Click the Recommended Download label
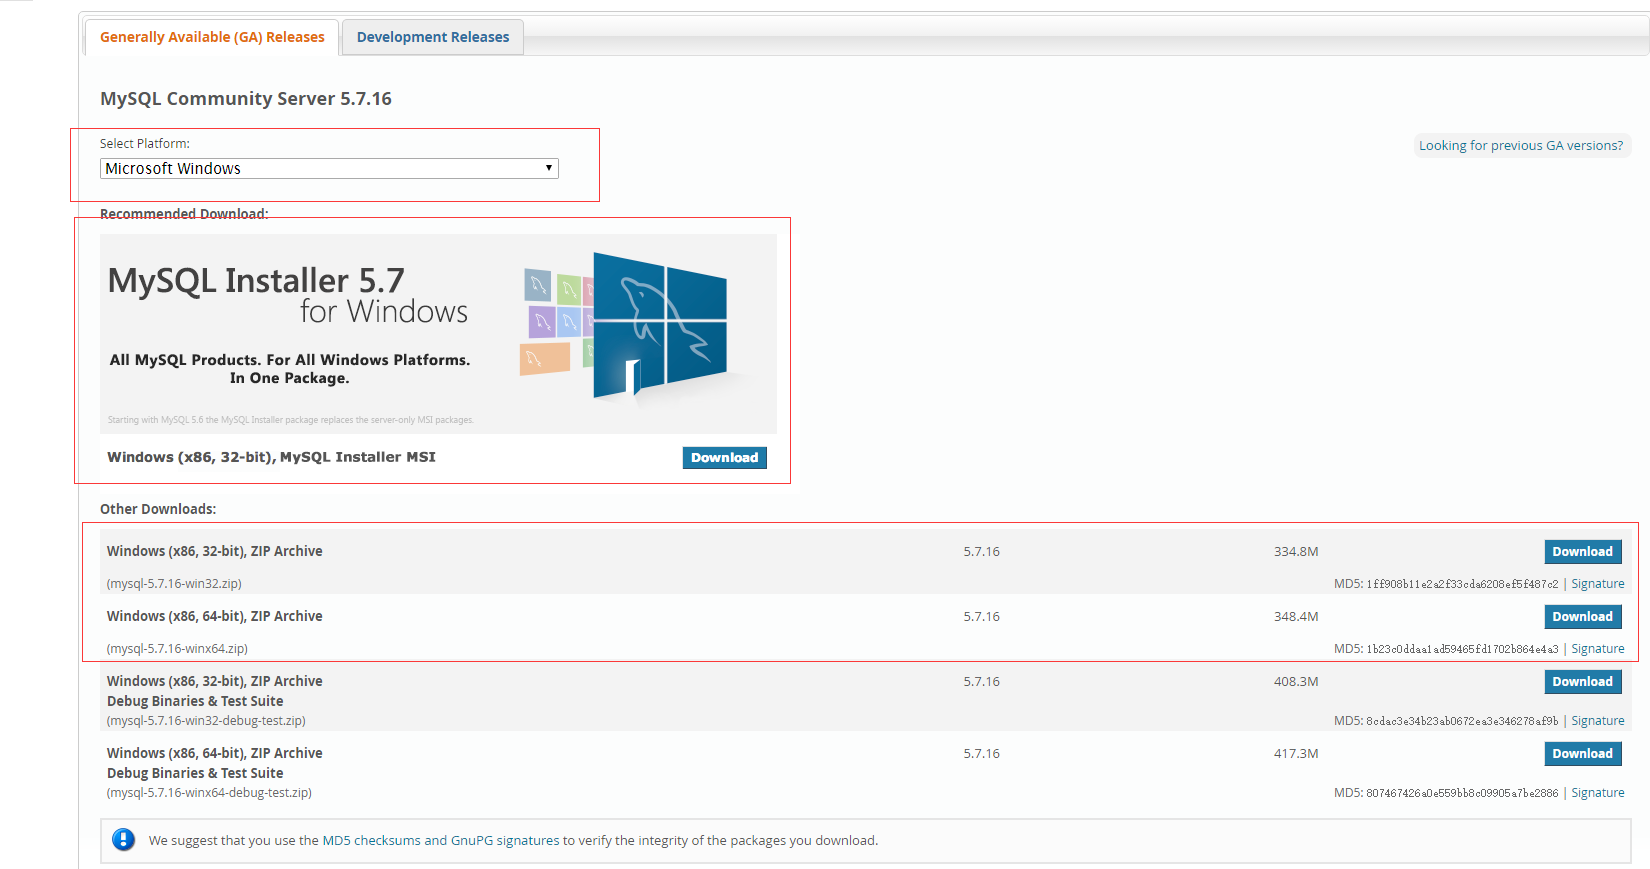Screen dimensions: 1650x869 click(184, 214)
